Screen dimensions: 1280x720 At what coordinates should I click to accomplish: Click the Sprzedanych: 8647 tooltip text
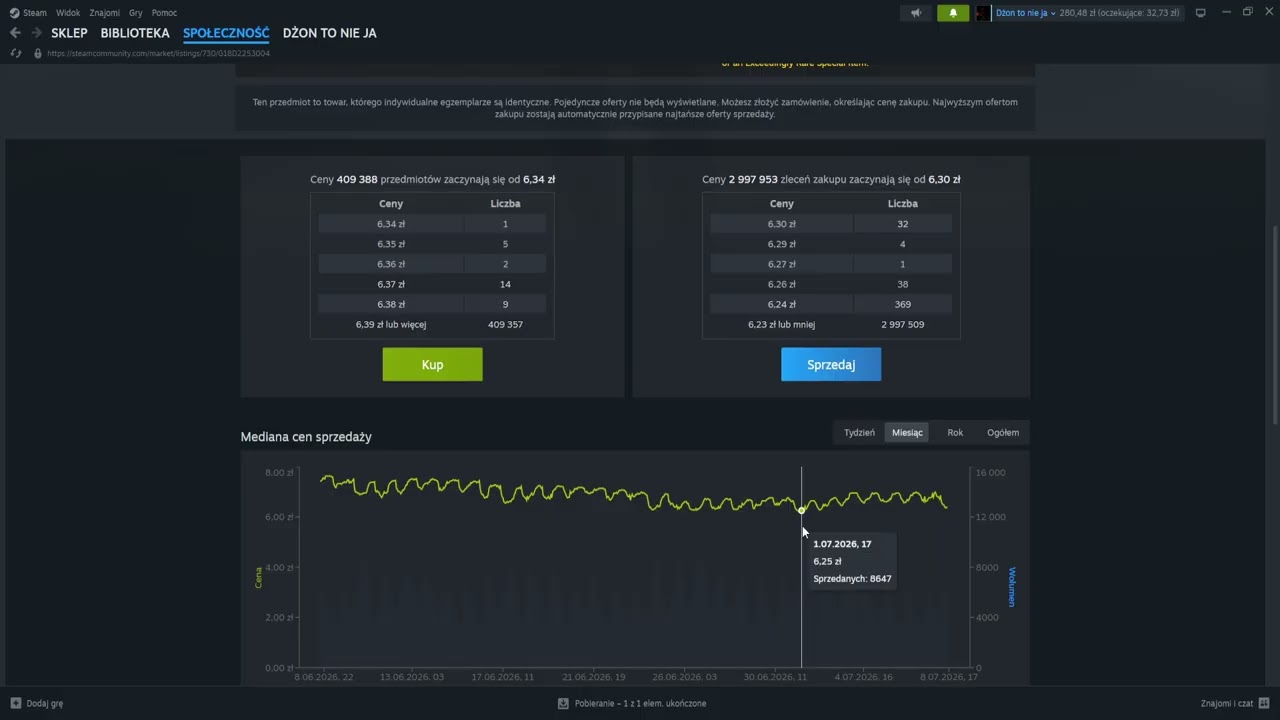click(852, 579)
